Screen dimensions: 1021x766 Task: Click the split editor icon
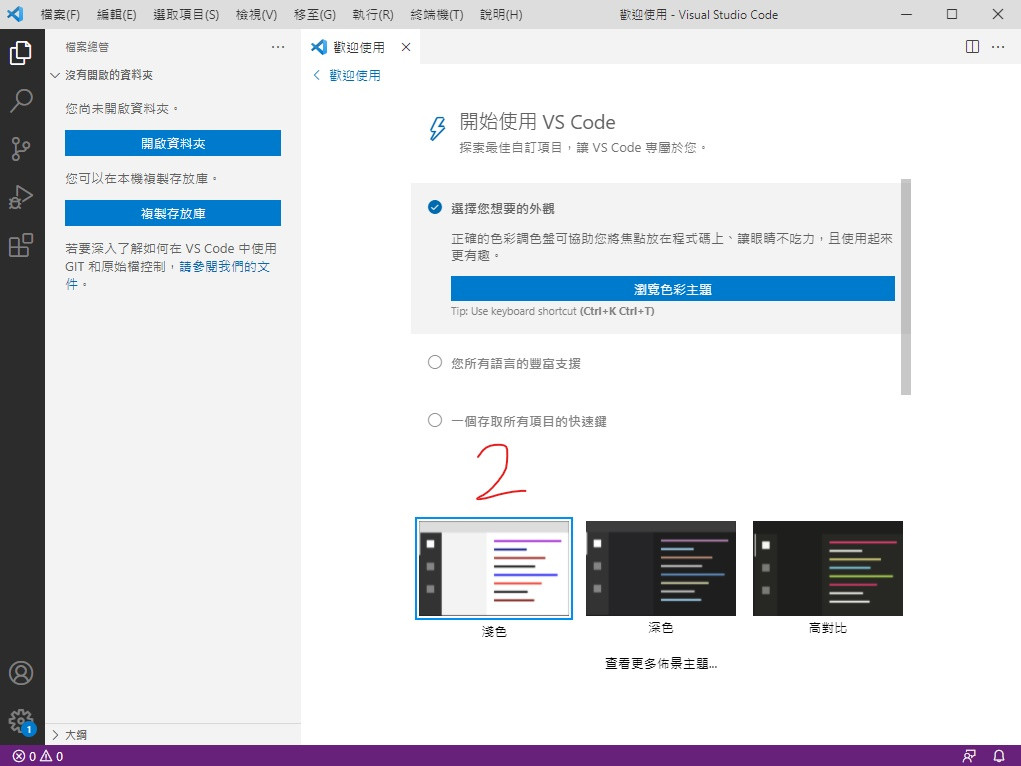coord(972,47)
